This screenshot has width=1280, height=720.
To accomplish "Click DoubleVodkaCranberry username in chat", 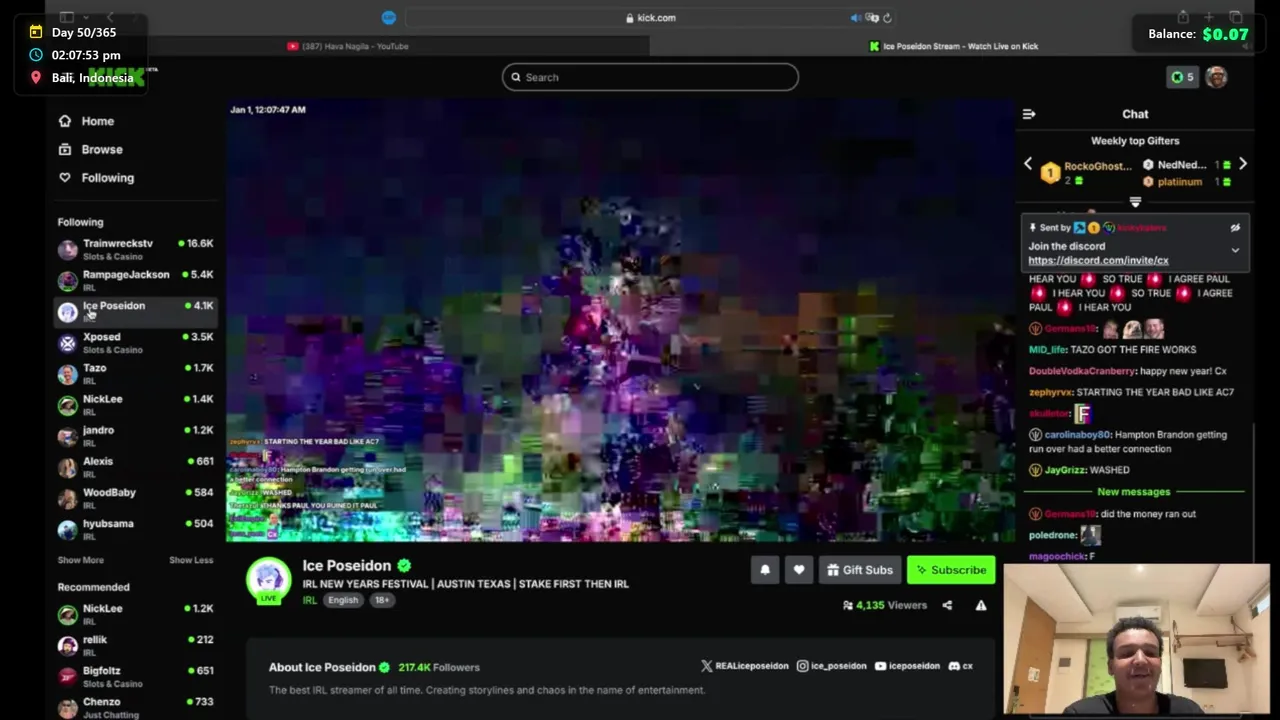I will [1082, 371].
